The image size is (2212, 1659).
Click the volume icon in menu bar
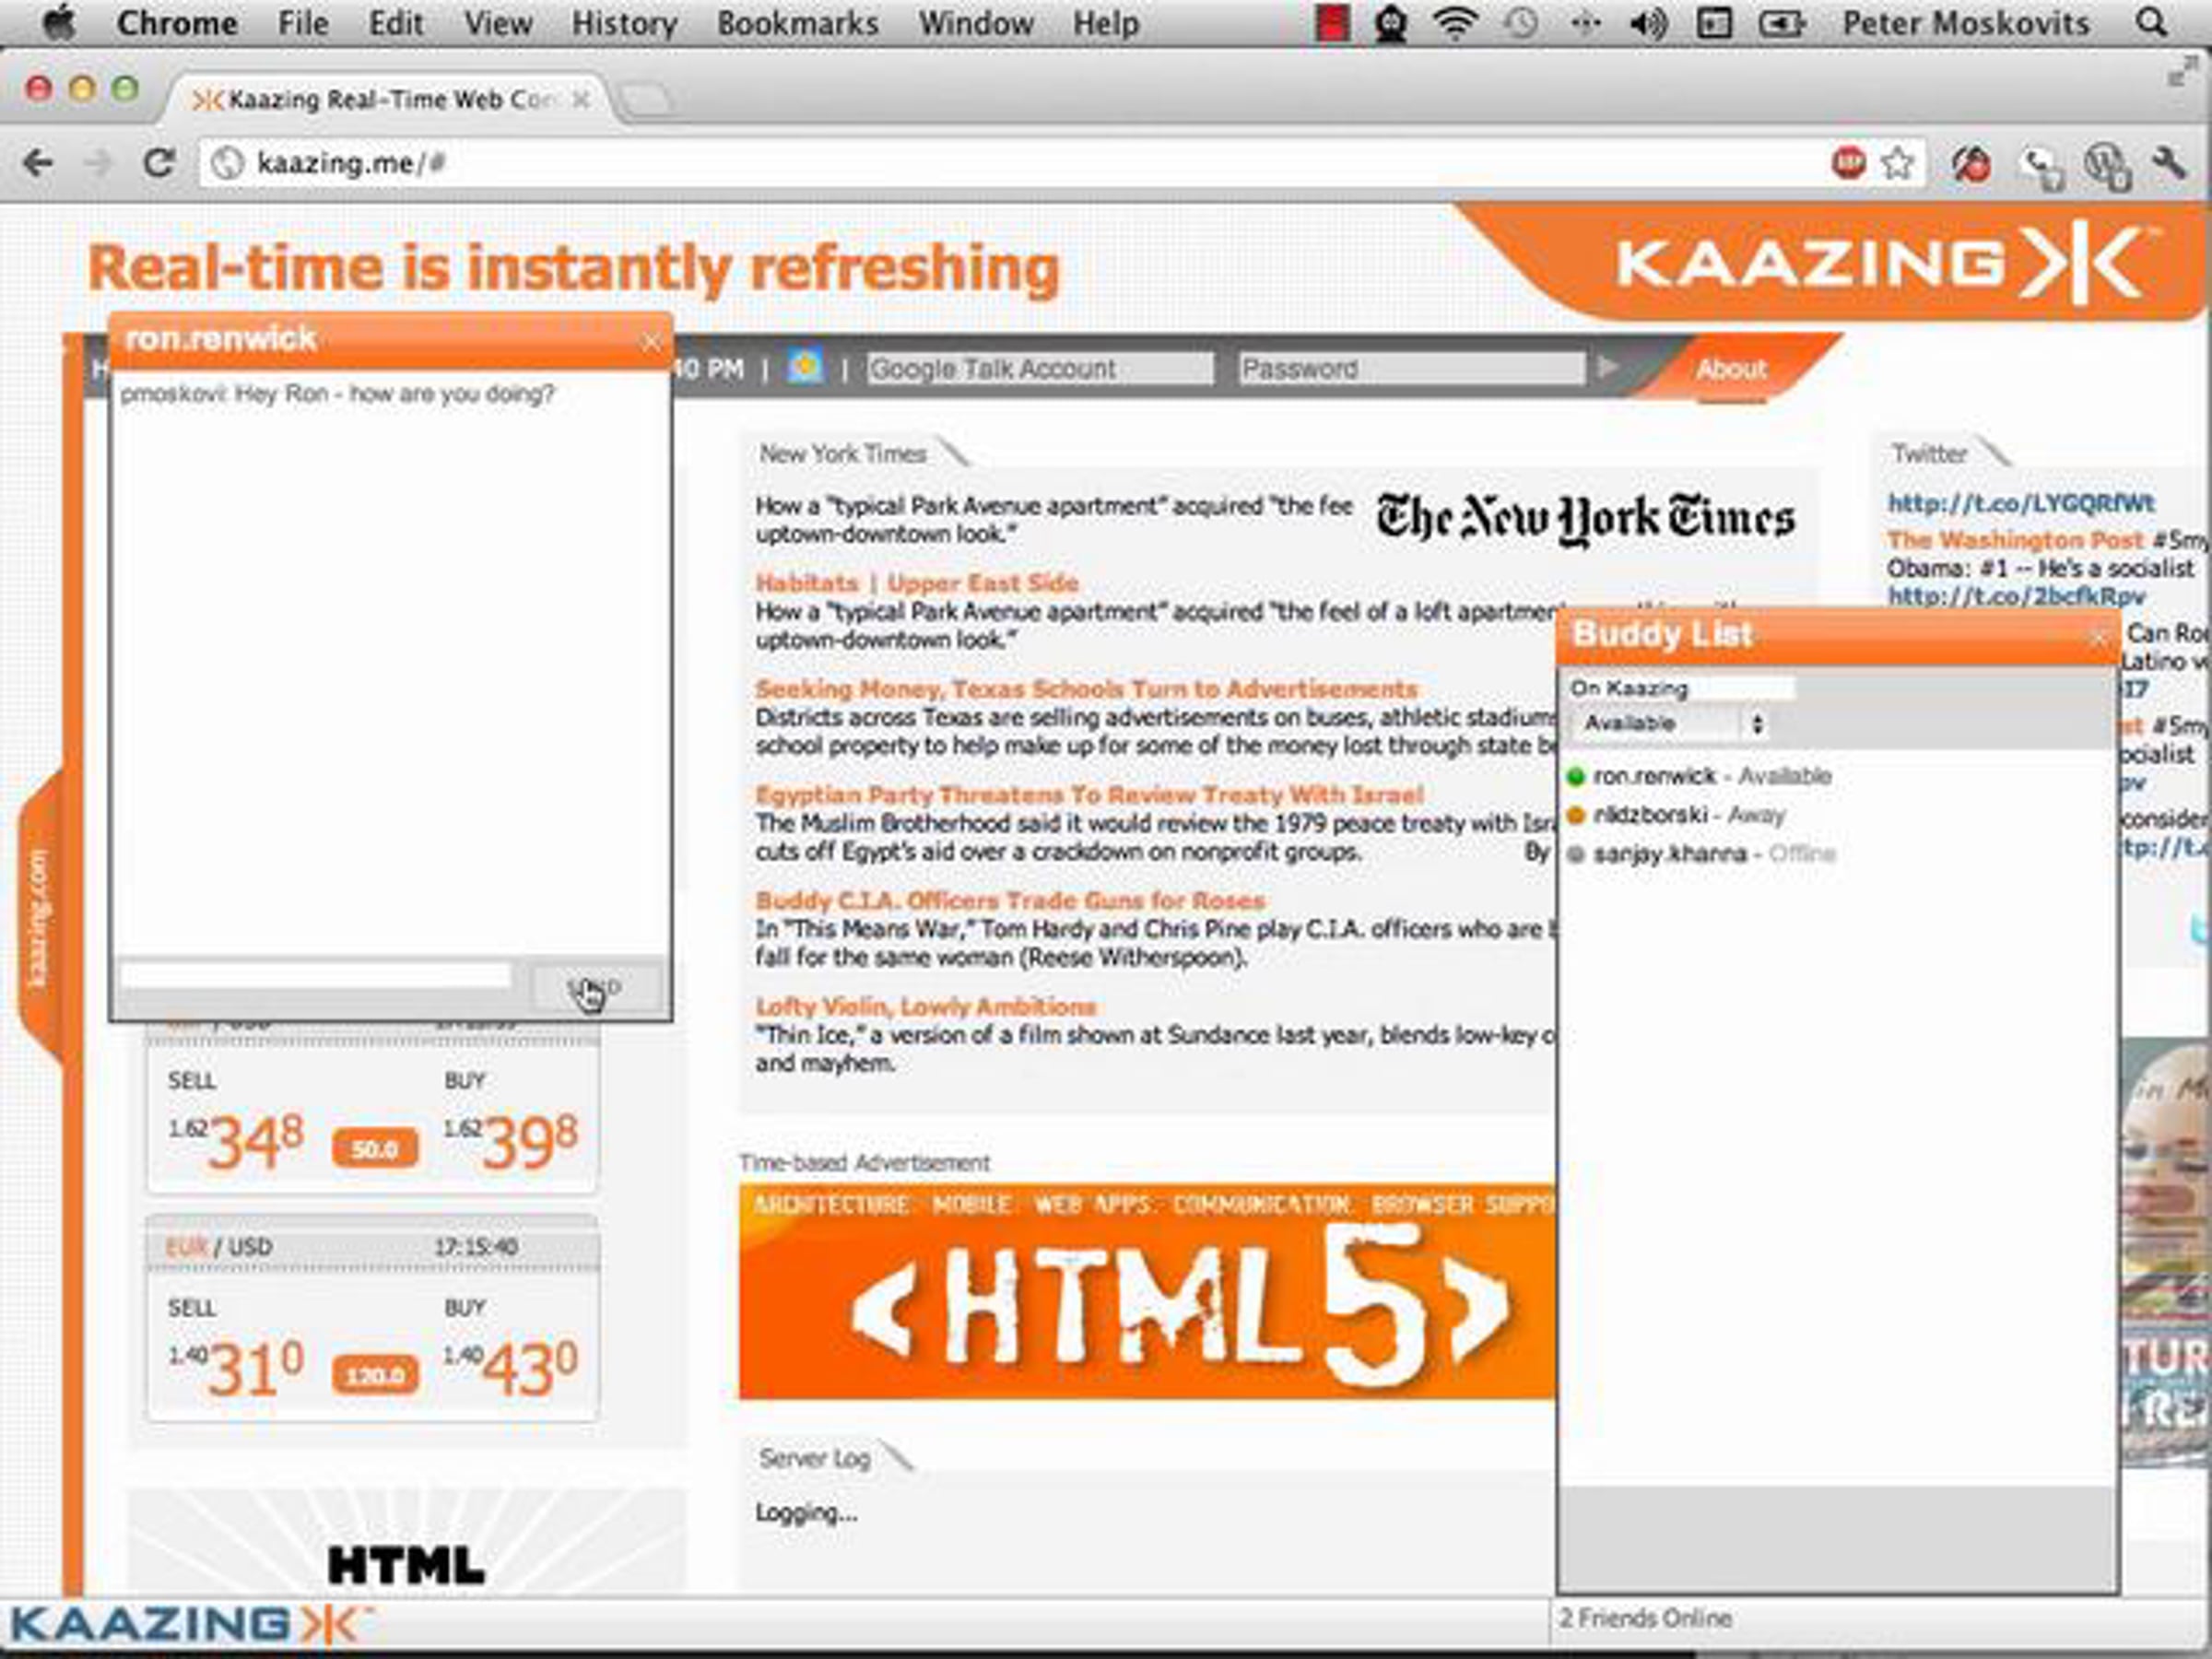pos(1648,23)
